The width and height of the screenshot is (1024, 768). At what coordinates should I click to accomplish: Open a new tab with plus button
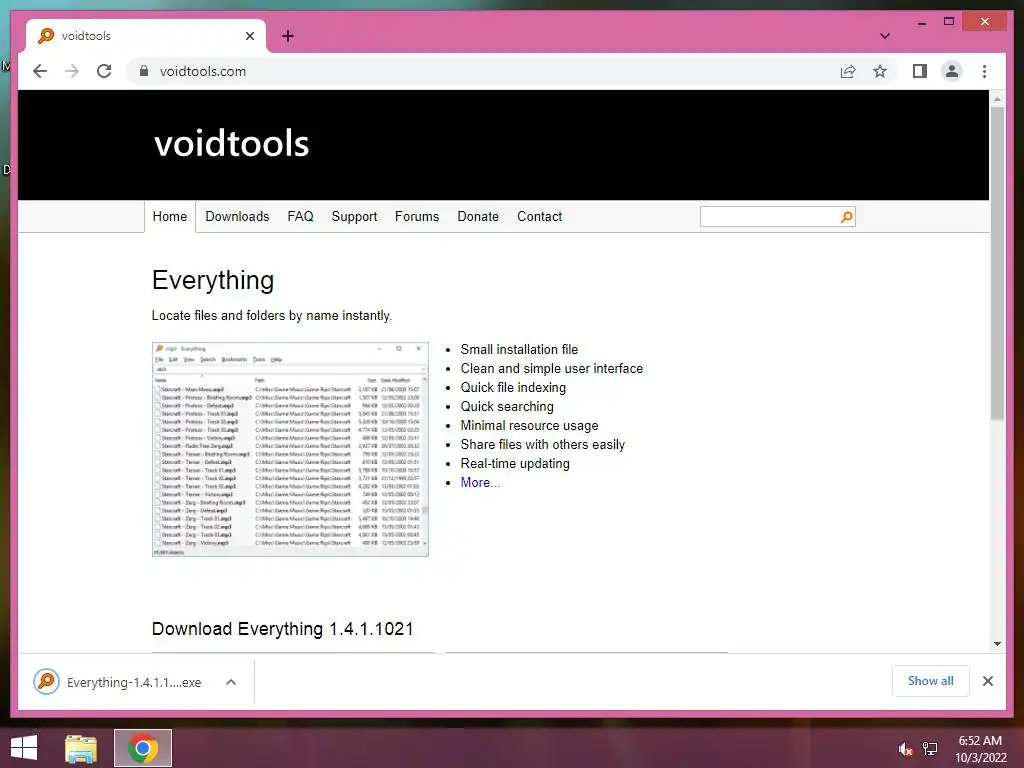288,36
